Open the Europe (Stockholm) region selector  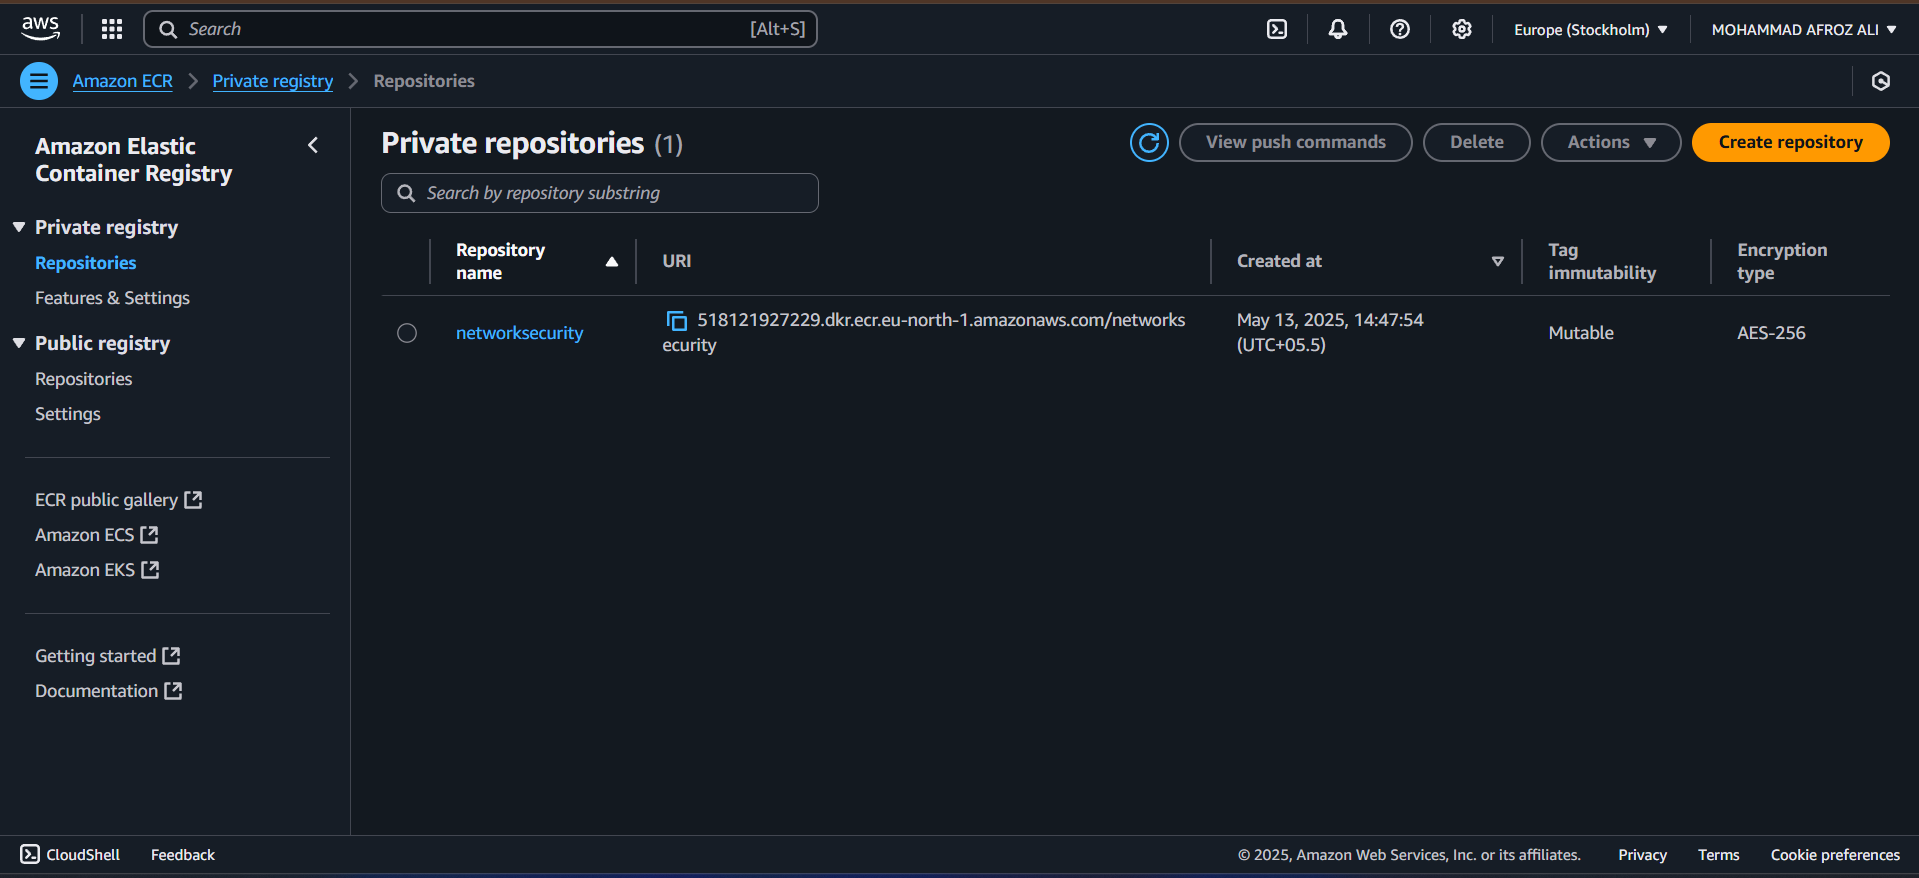pos(1590,29)
